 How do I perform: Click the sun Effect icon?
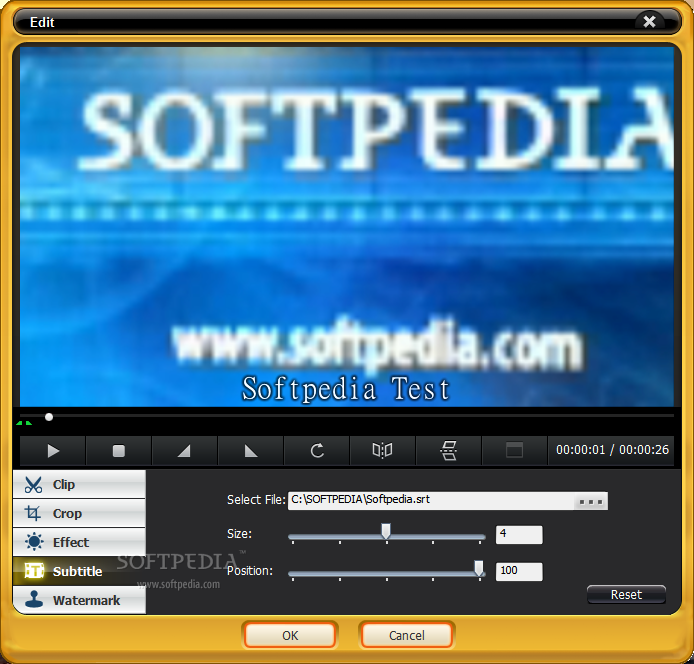34,542
